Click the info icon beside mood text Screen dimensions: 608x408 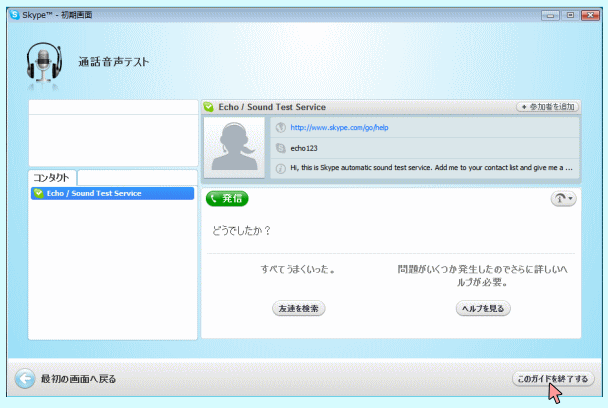pyautogui.click(x=280, y=168)
